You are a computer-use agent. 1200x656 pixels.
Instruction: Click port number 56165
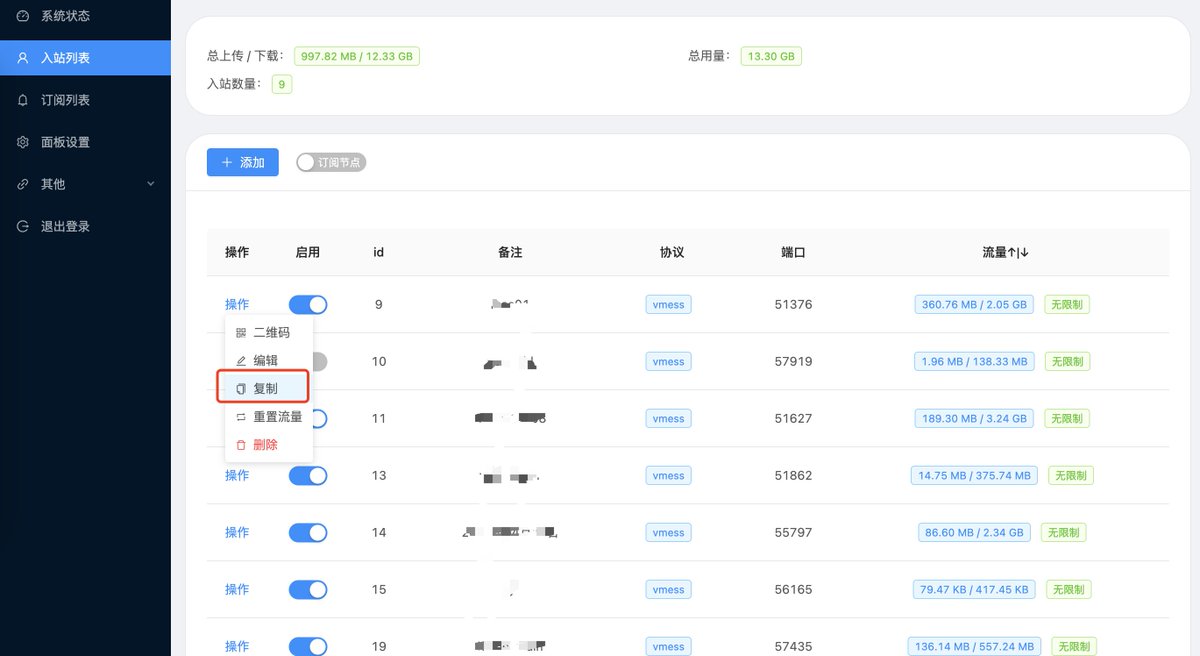pos(793,590)
